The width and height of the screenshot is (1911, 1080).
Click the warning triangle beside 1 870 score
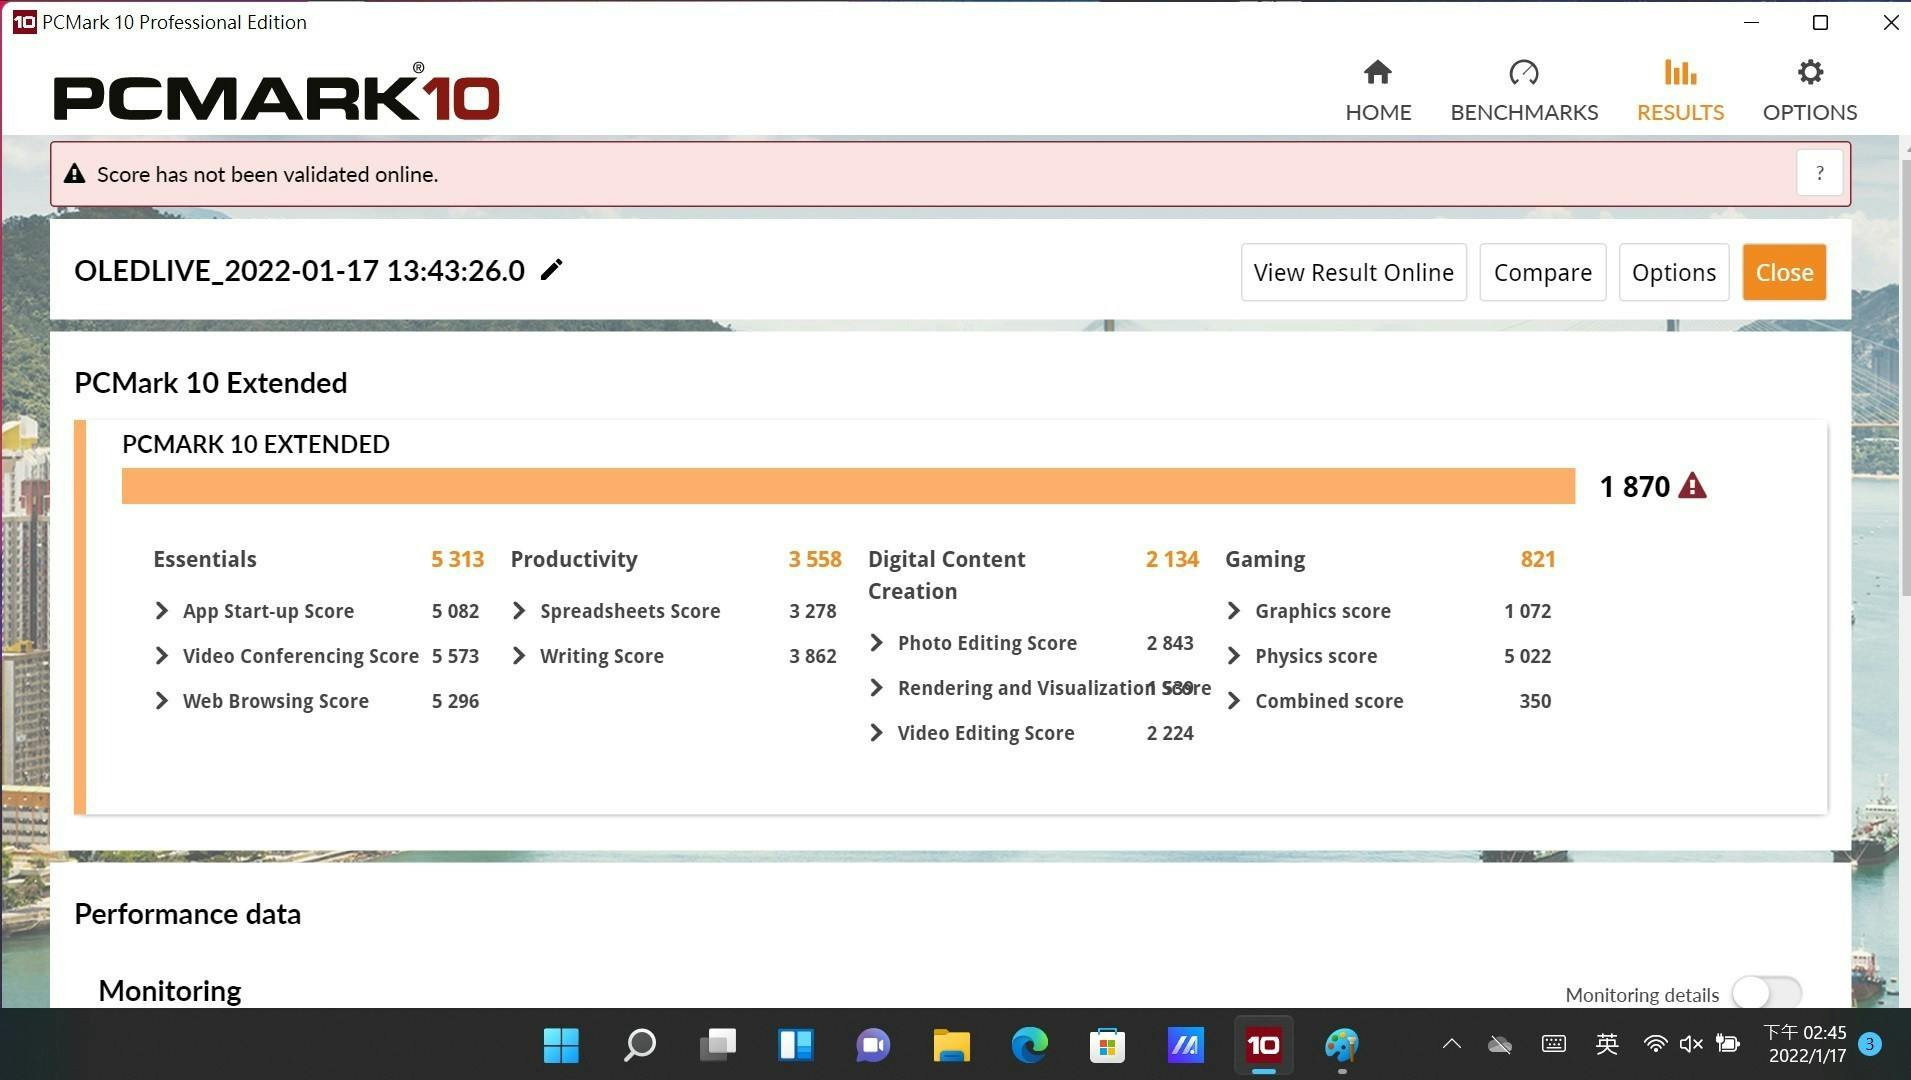(1692, 486)
